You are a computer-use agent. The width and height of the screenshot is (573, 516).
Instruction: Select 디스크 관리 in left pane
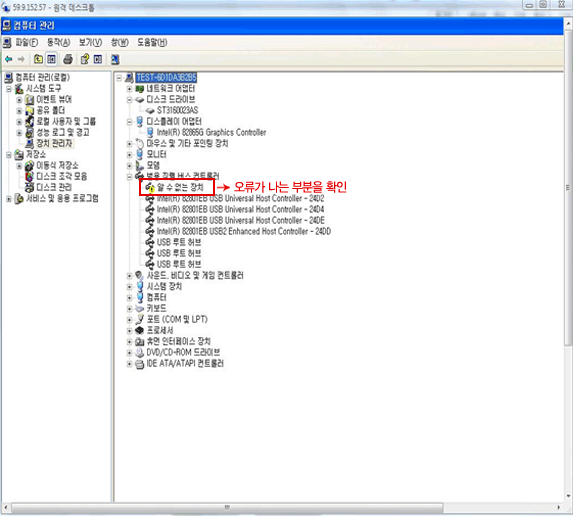(54, 187)
